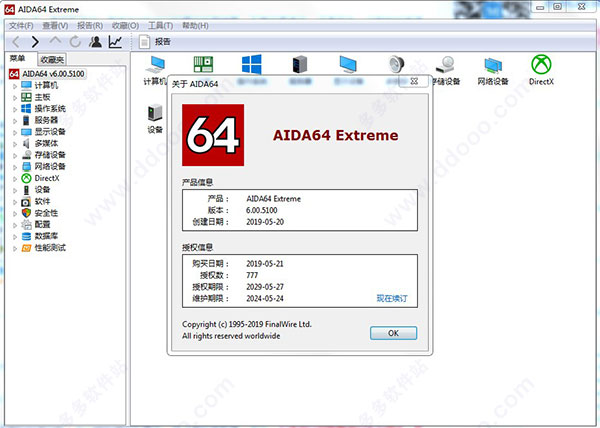Open the speaker multimedia large icon
This screenshot has height=428, width=600.
pos(396,64)
